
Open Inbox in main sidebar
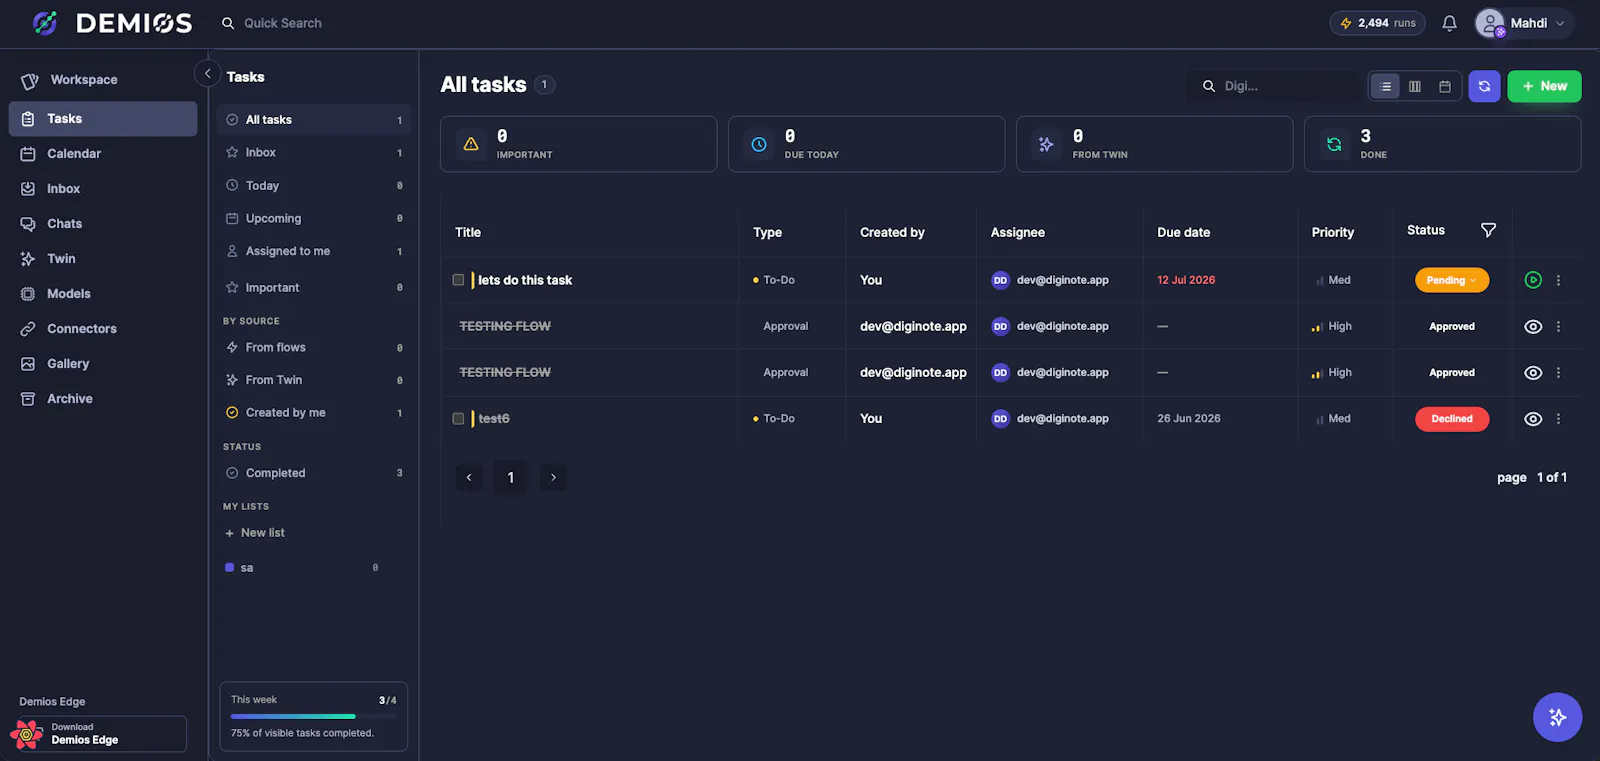coord(103,189)
